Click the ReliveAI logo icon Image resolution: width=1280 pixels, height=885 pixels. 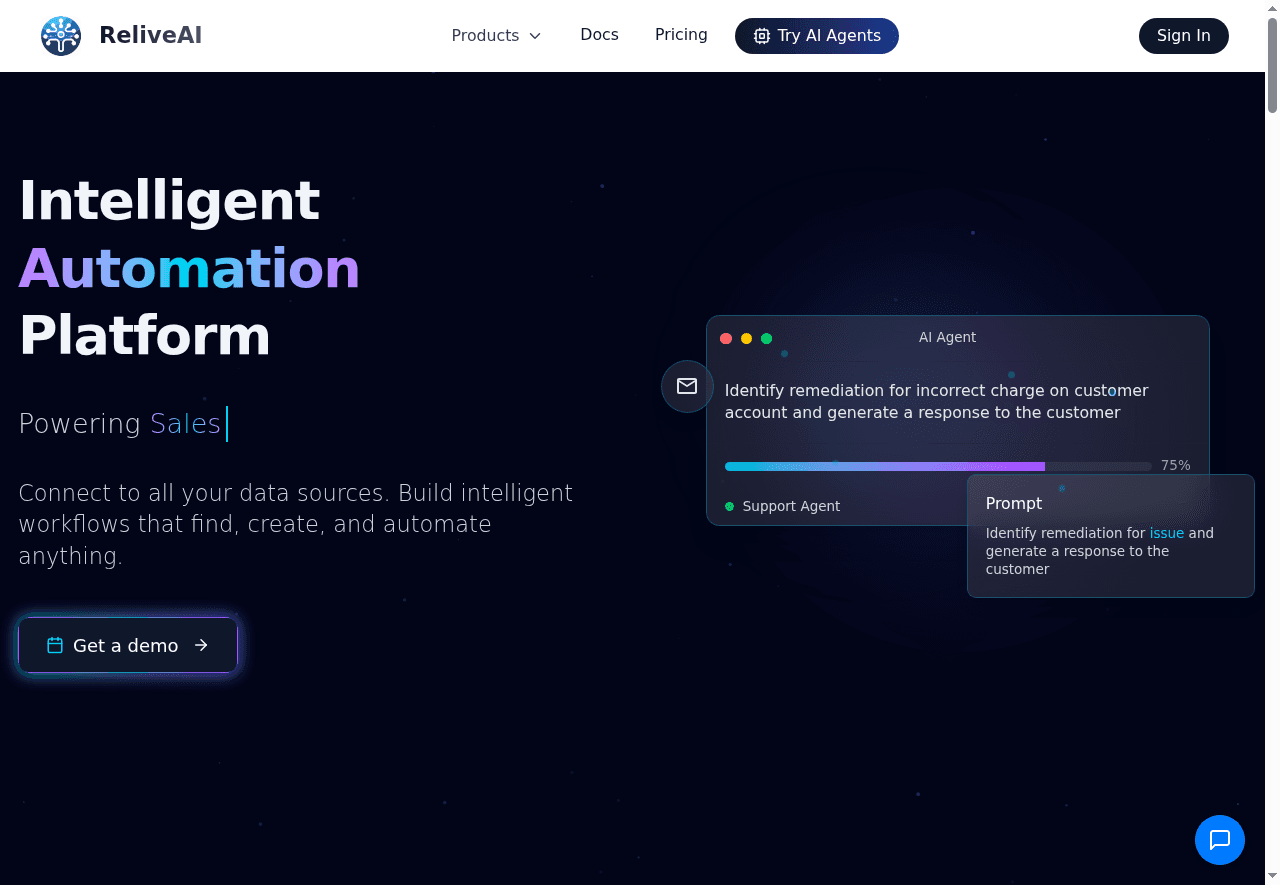pyautogui.click(x=61, y=36)
